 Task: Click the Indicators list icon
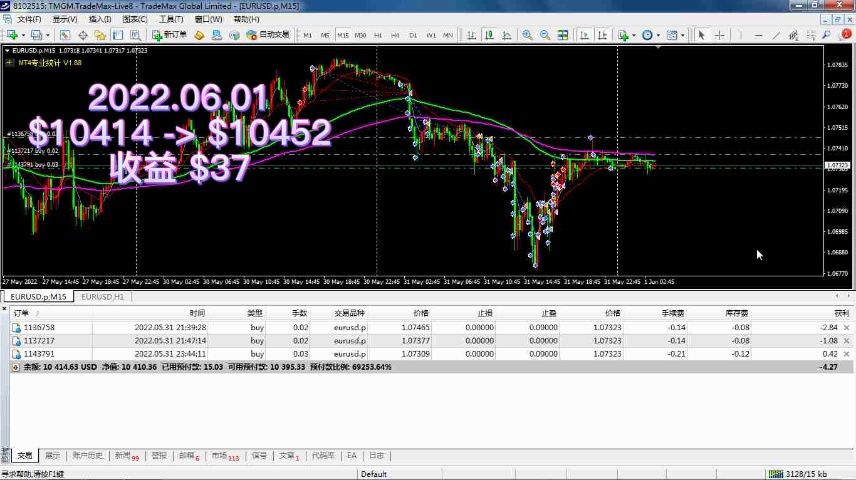623,35
